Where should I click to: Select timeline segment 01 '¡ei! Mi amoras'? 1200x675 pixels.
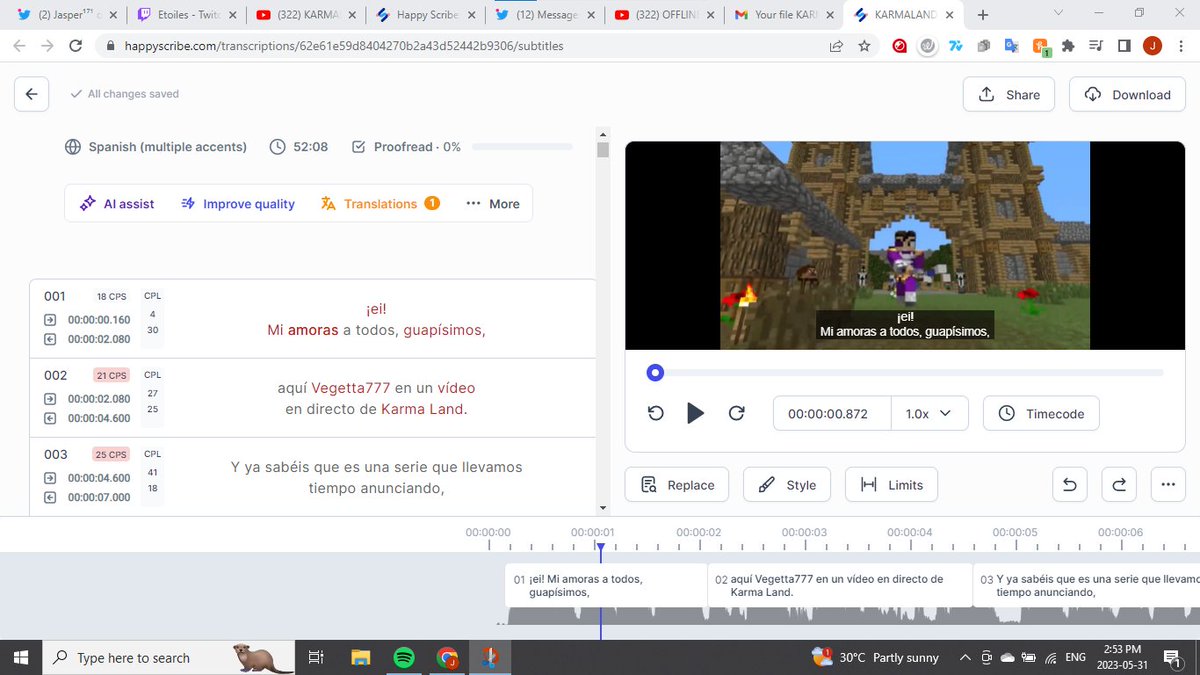[606, 585]
